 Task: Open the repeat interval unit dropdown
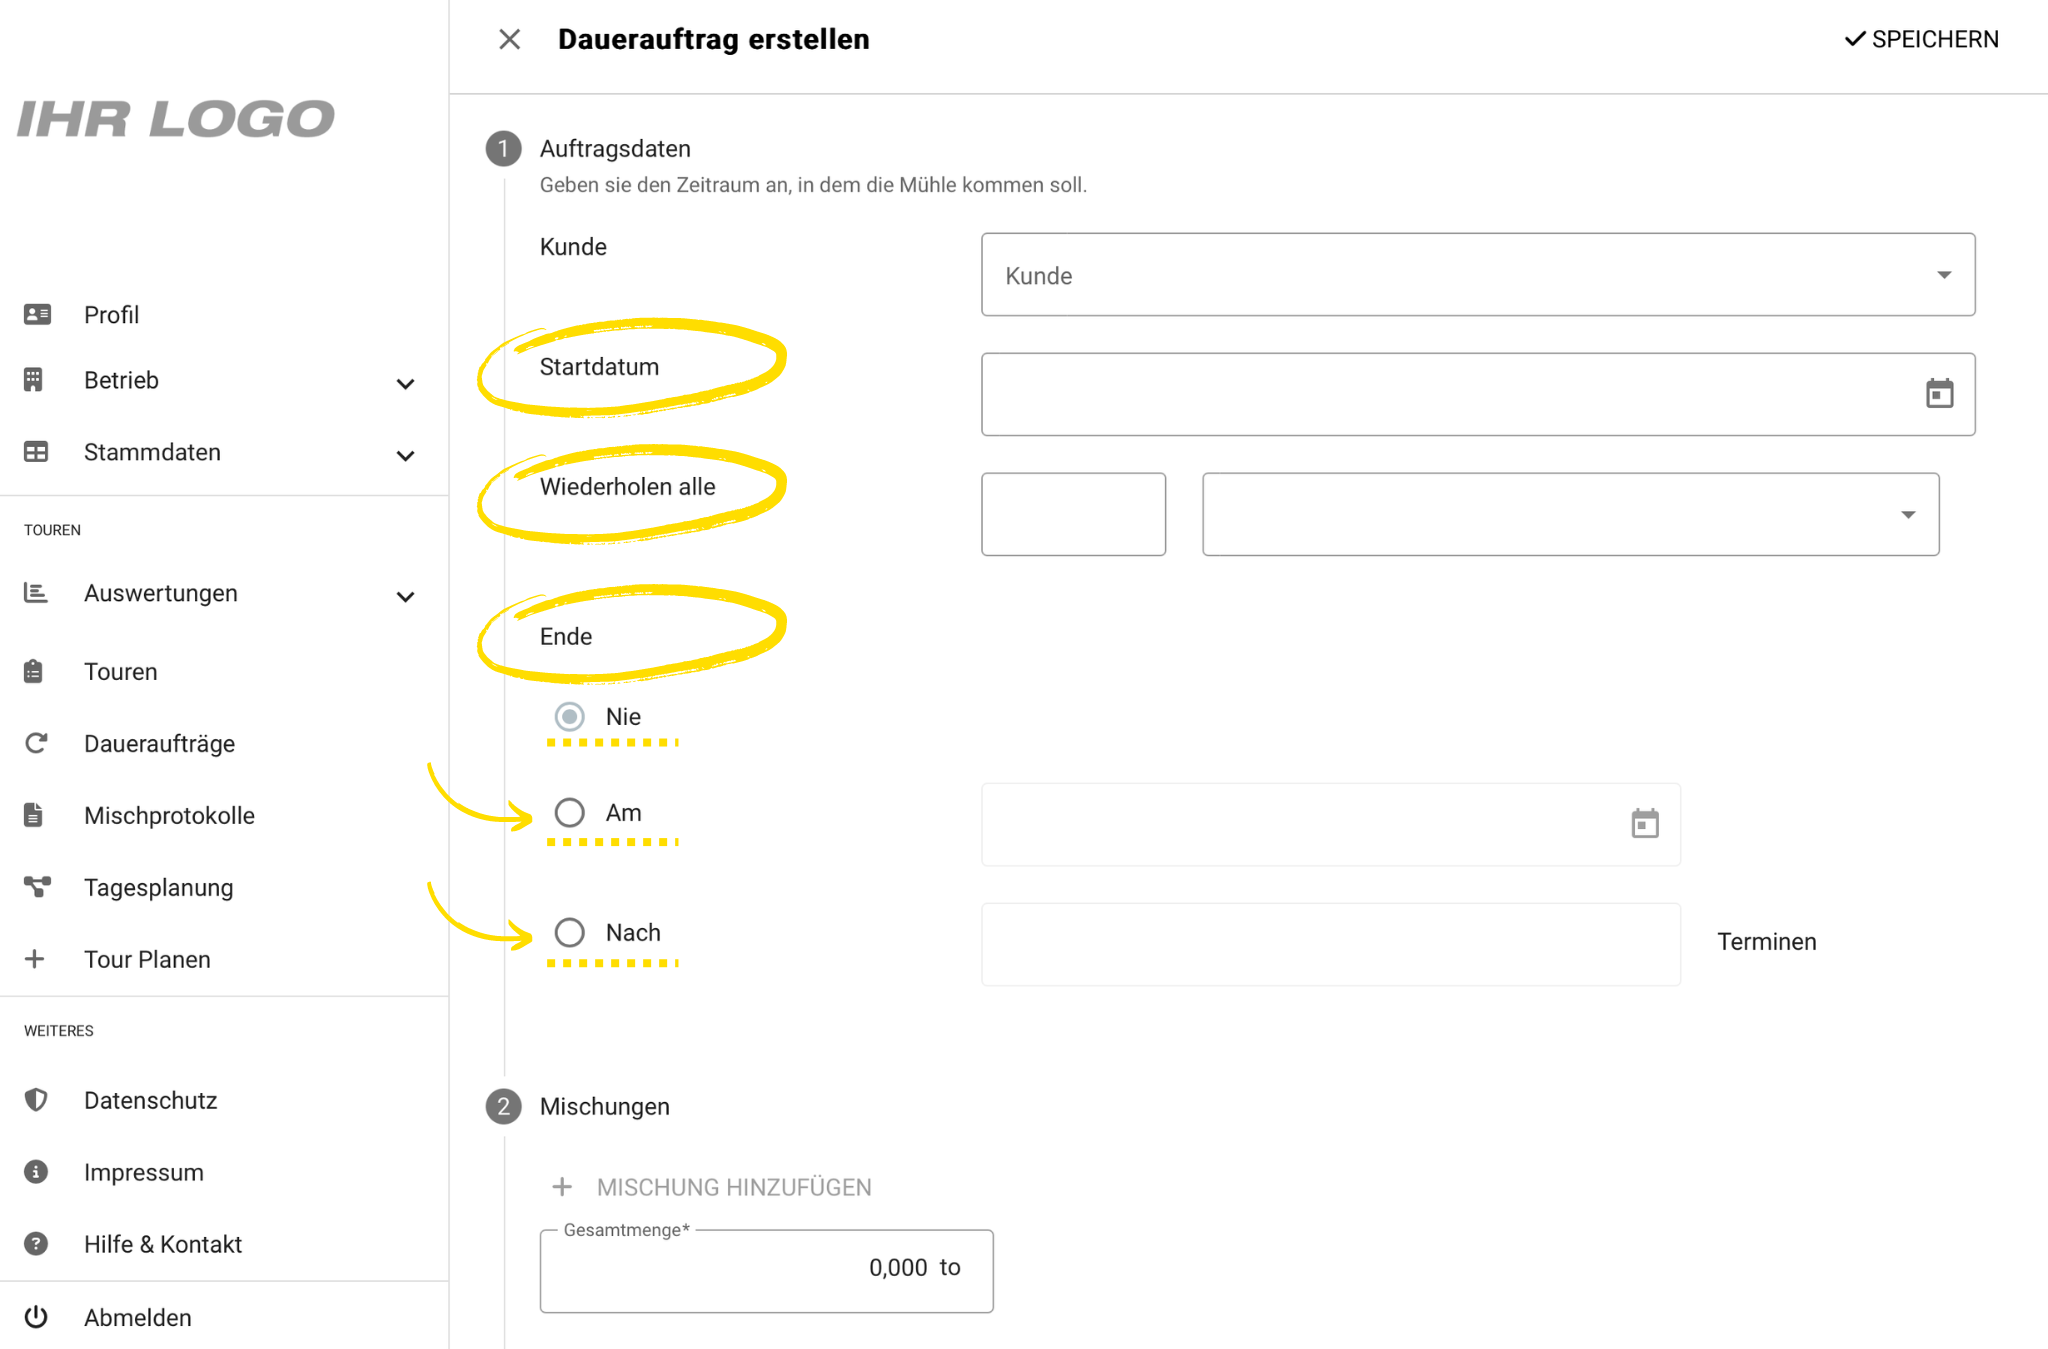tap(1570, 514)
